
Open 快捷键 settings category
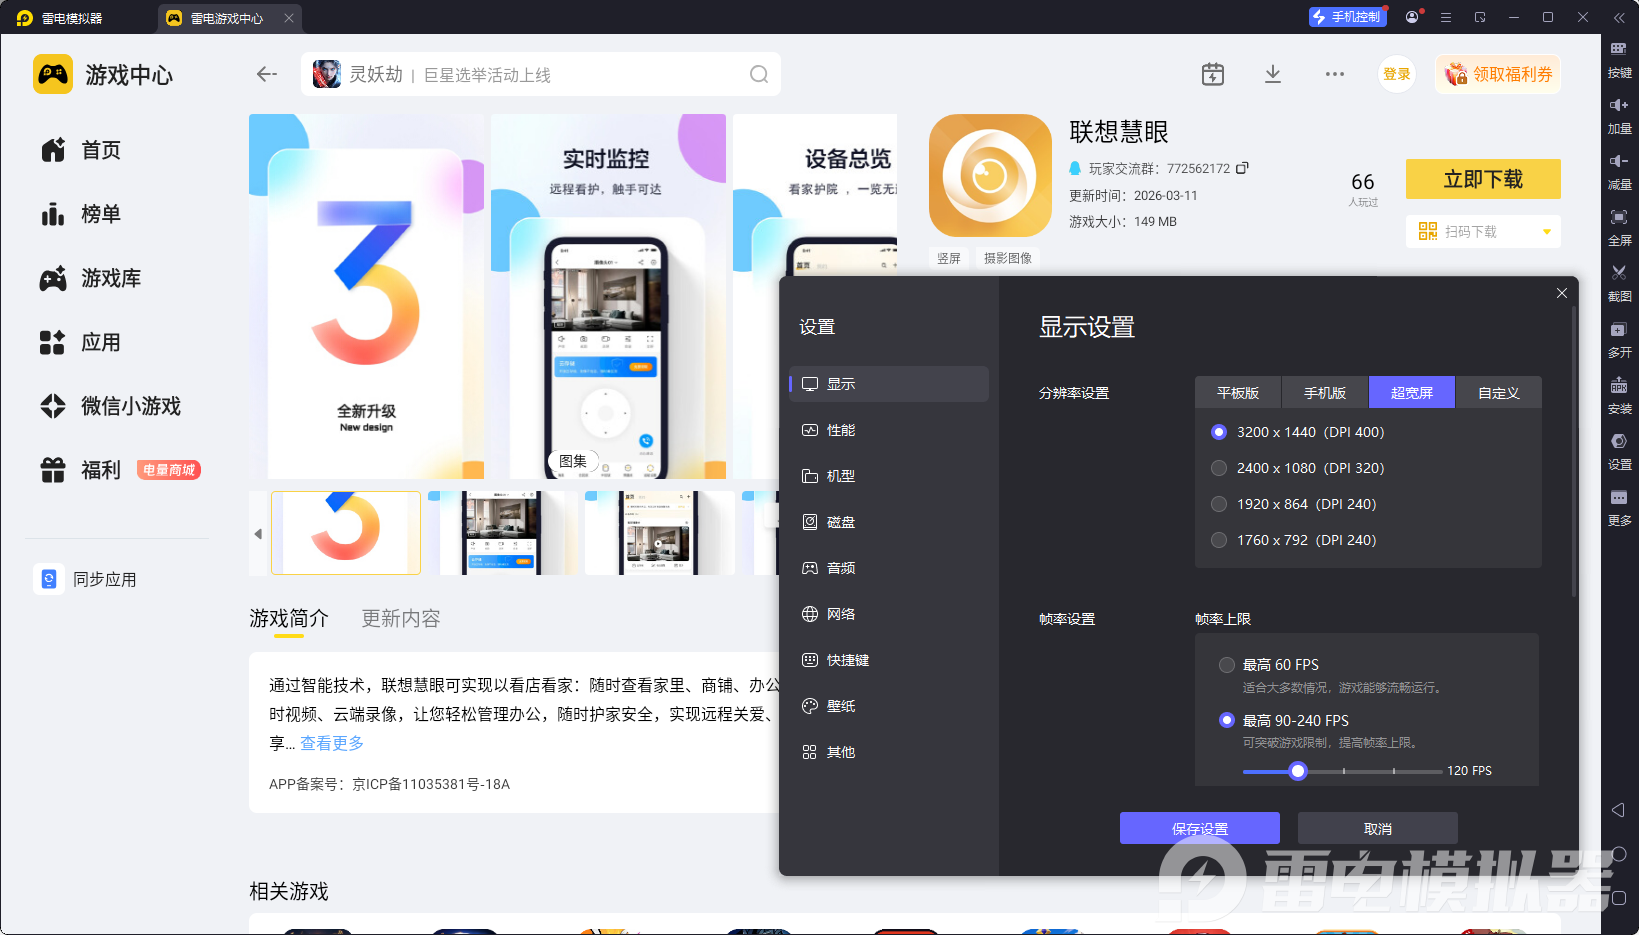point(889,660)
